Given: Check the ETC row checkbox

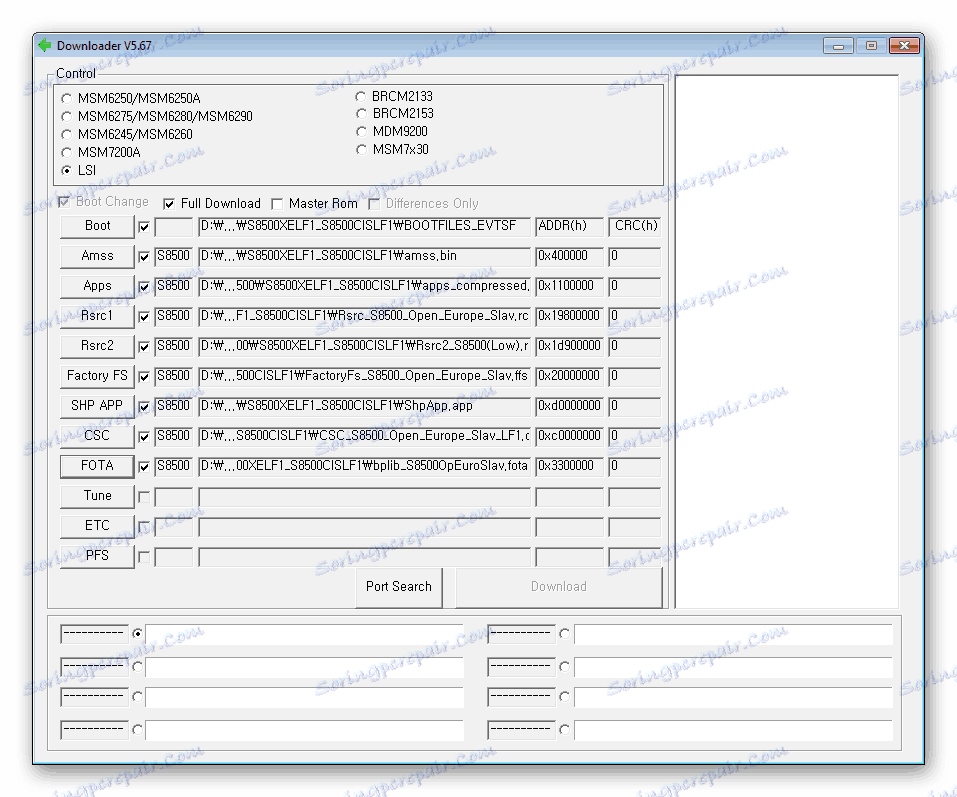Looking at the screenshot, I should [144, 527].
